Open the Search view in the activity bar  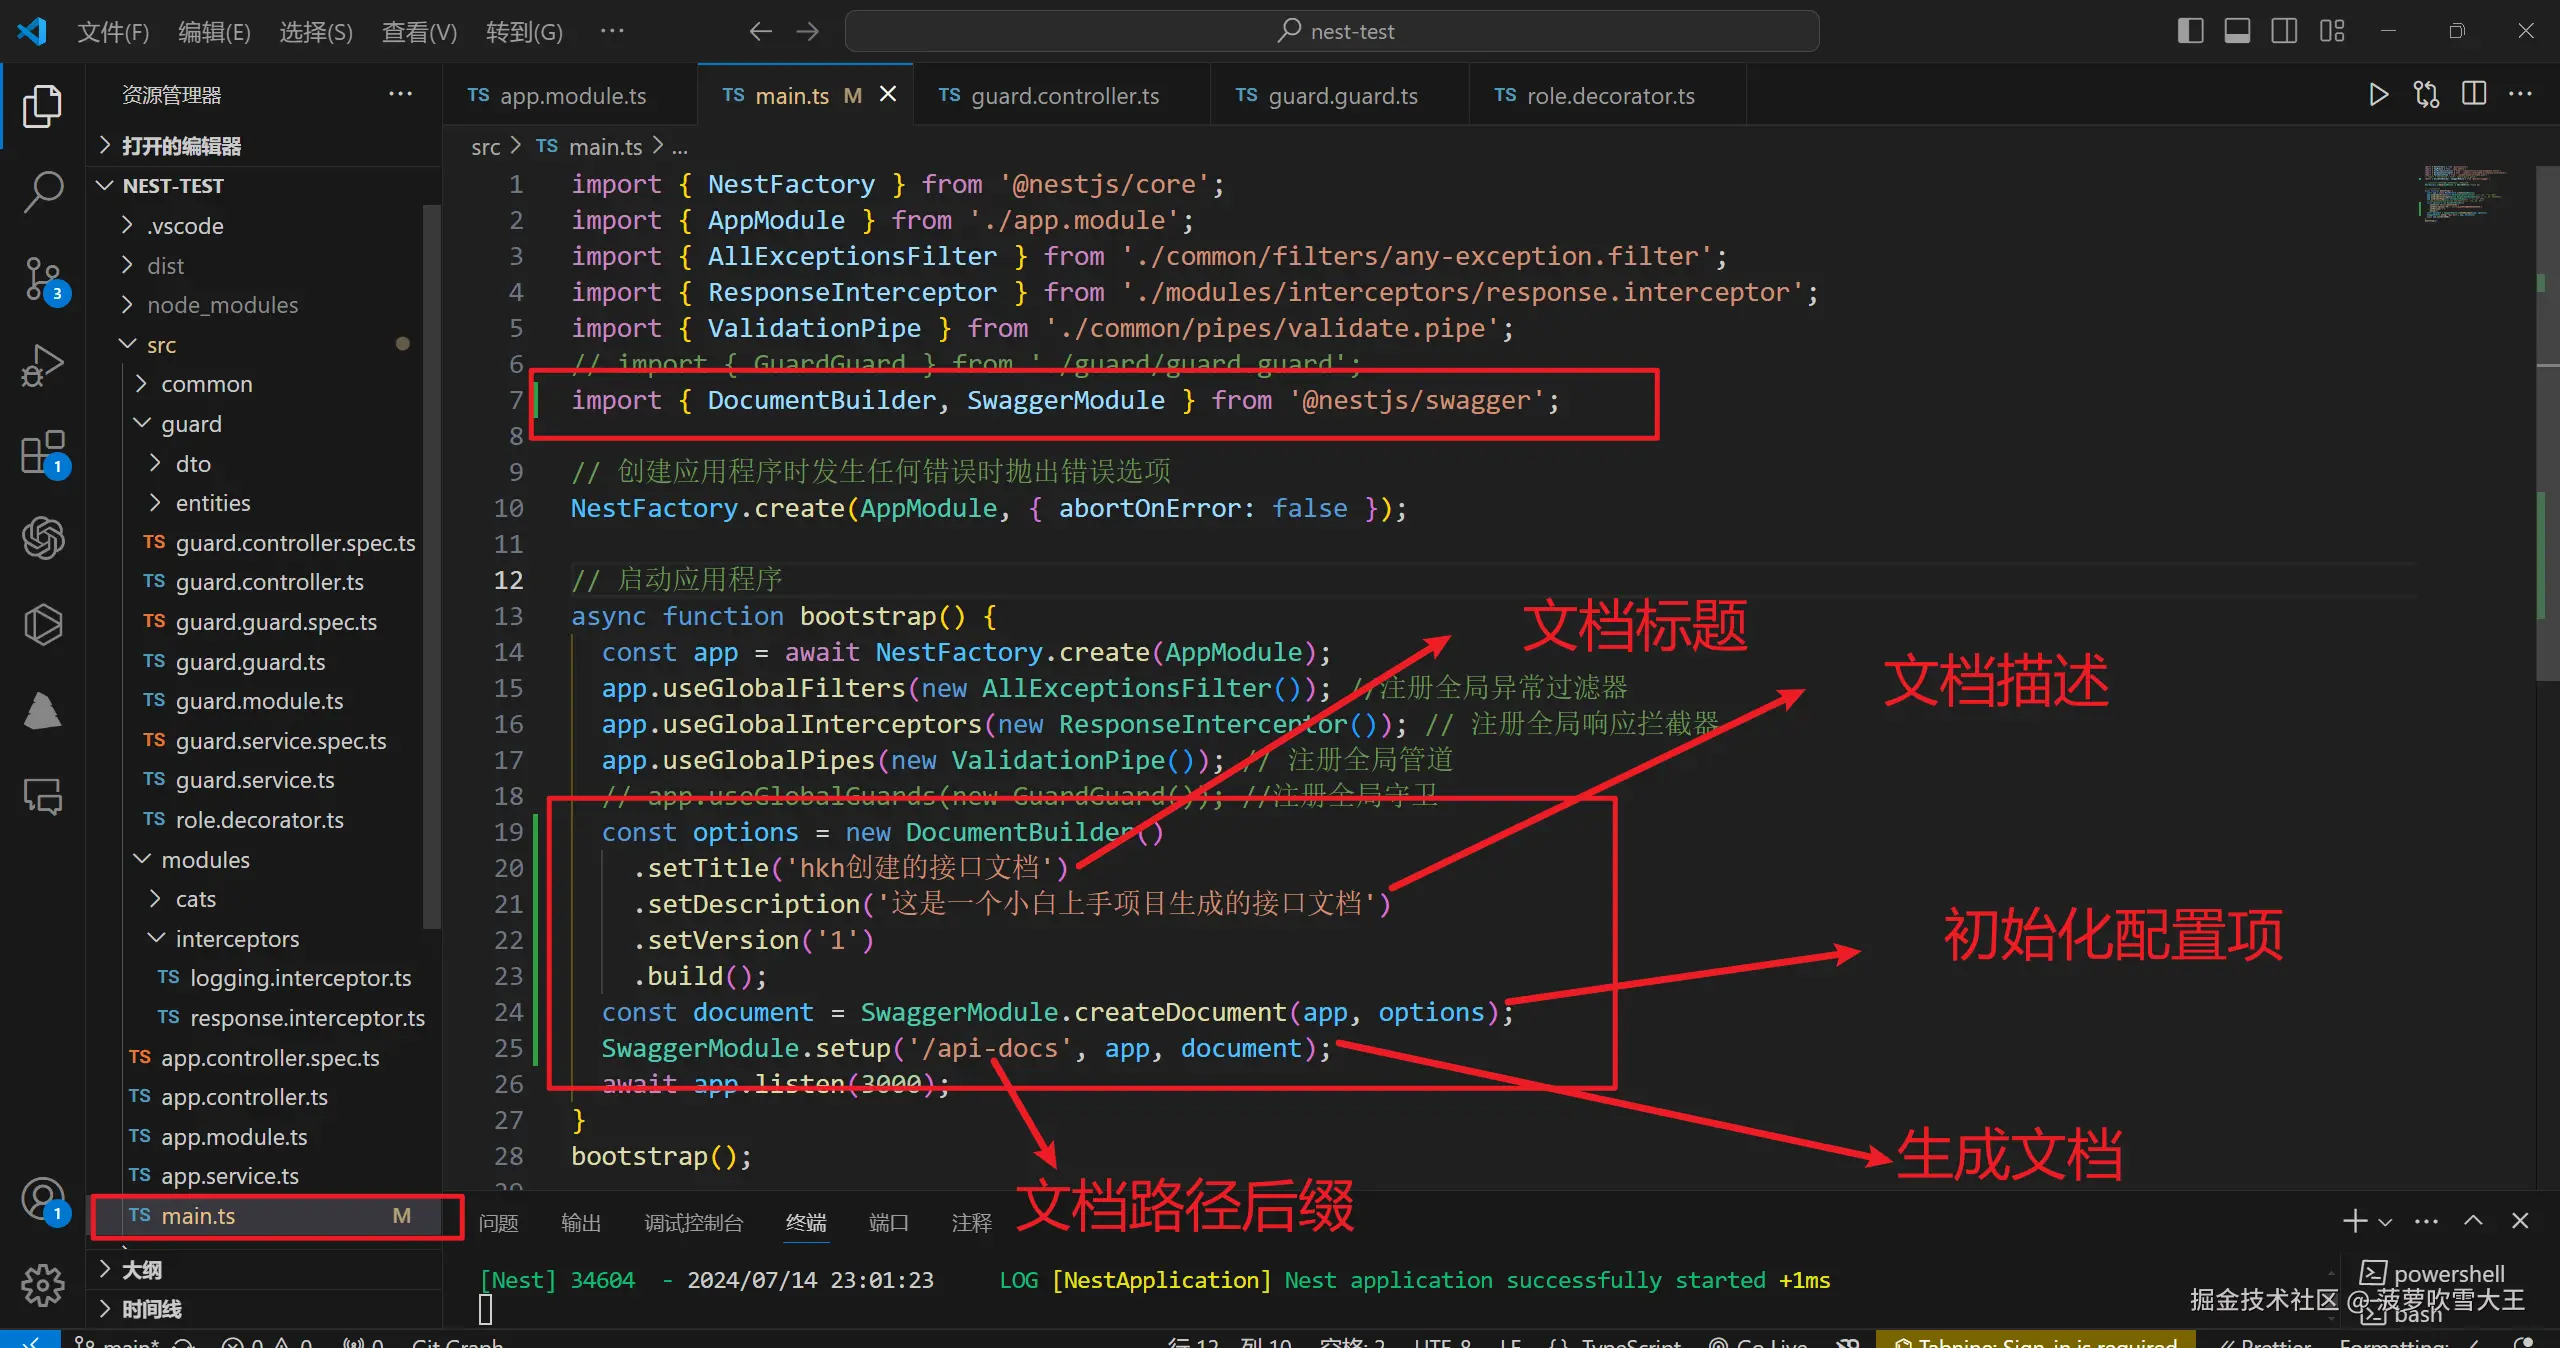[42, 190]
